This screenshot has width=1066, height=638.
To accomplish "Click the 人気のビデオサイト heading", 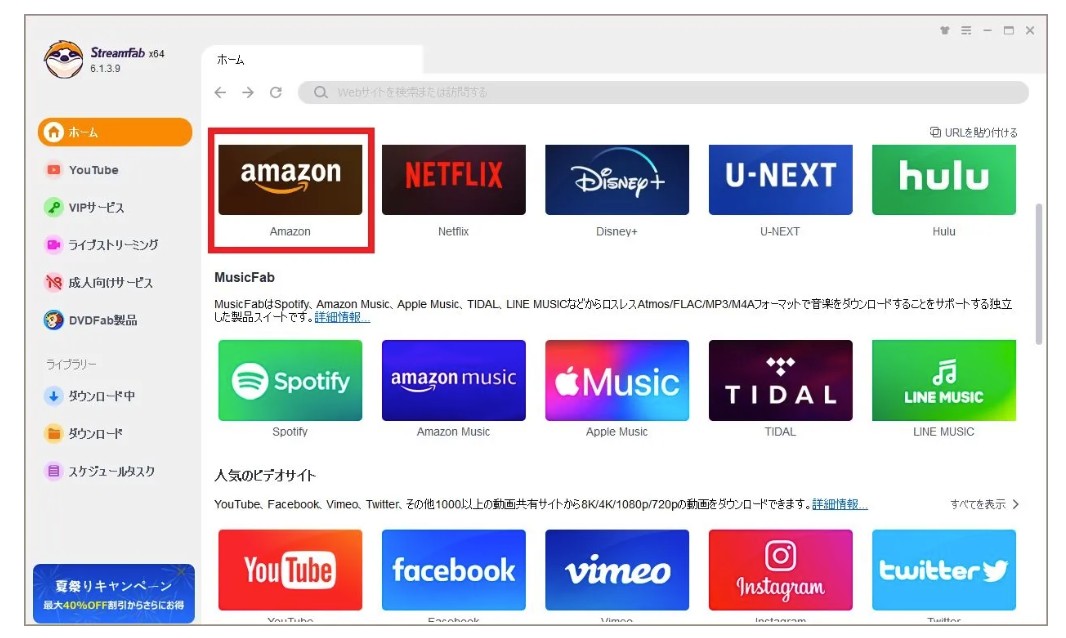I will click(x=265, y=475).
